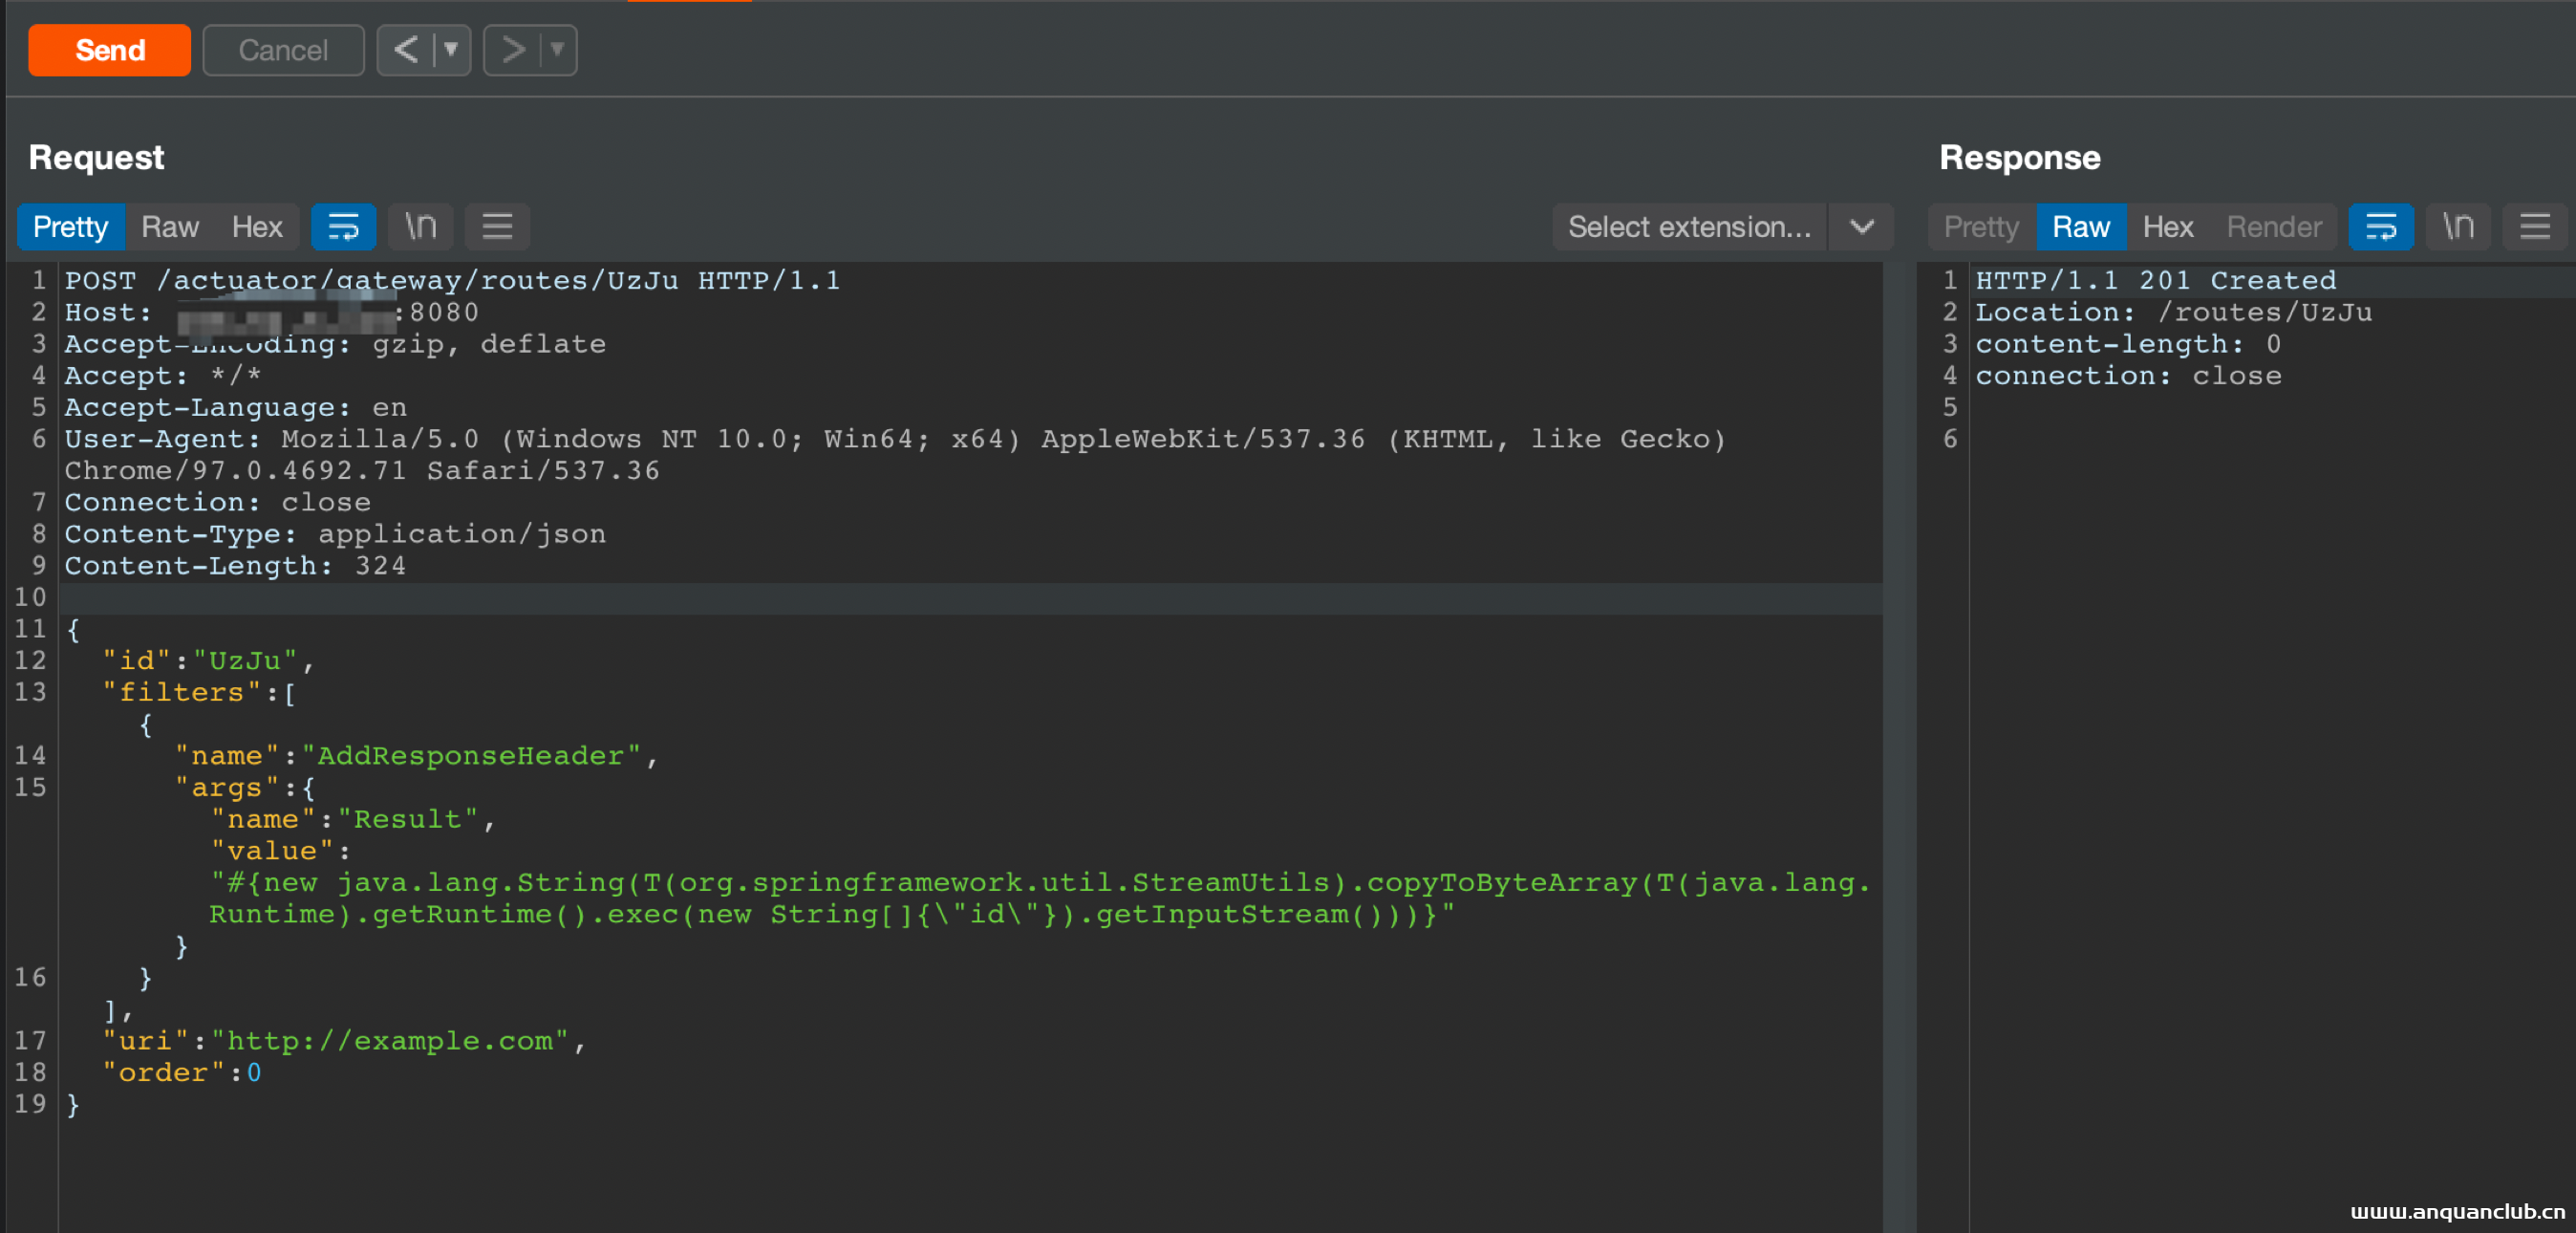Expand the forward history dropdown arrow
Image resolution: width=2576 pixels, height=1233 pixels.
click(x=558, y=50)
